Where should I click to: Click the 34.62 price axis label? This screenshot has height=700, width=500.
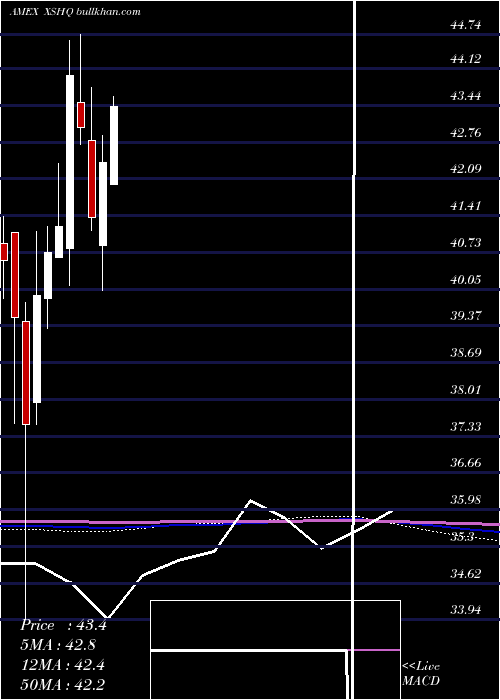(466, 574)
